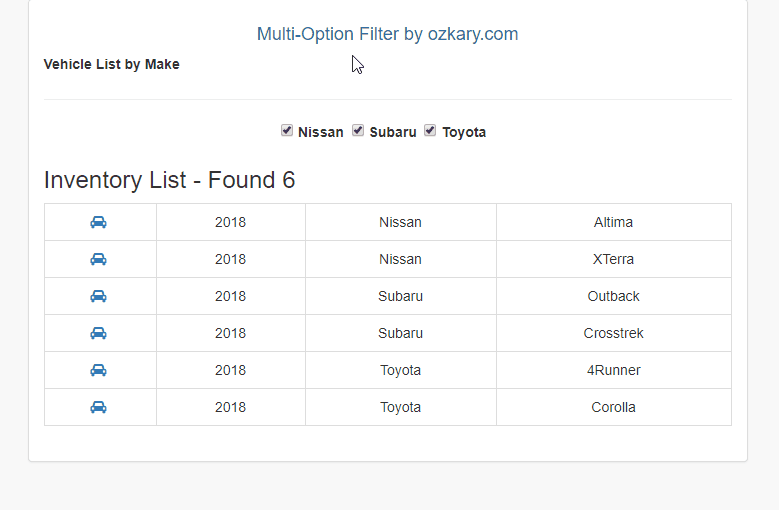
Task: Click the car icon in the Crosstrek row
Action: 98,333
